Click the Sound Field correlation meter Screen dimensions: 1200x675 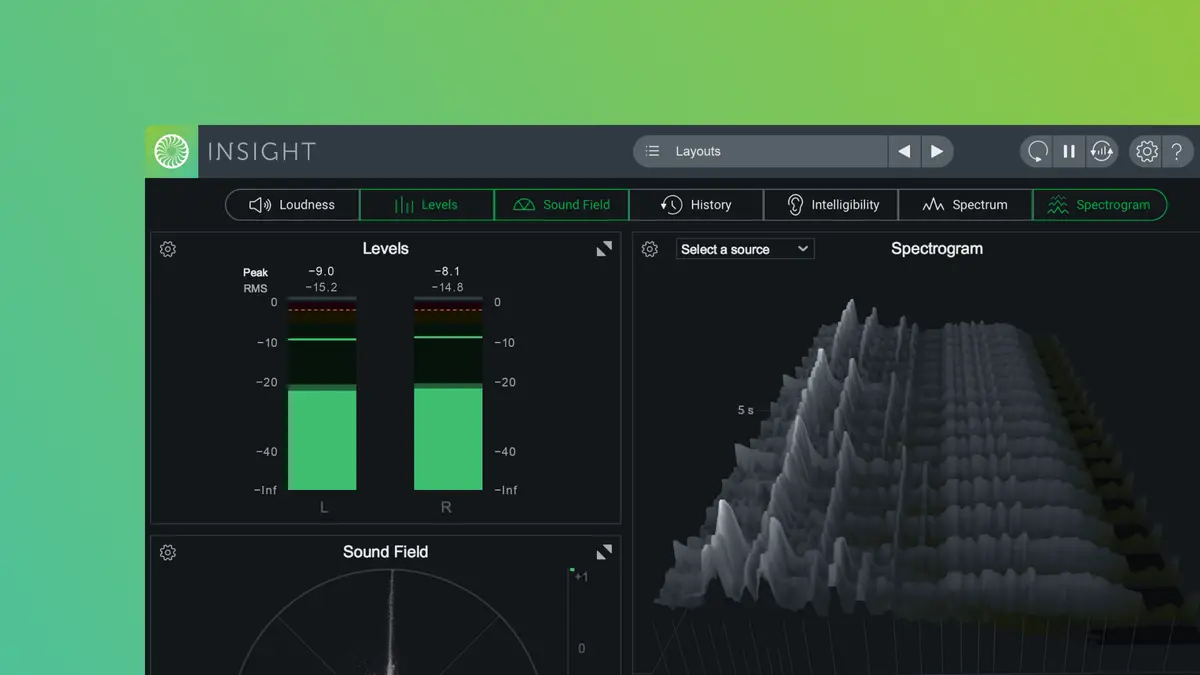pyautogui.click(x=572, y=622)
